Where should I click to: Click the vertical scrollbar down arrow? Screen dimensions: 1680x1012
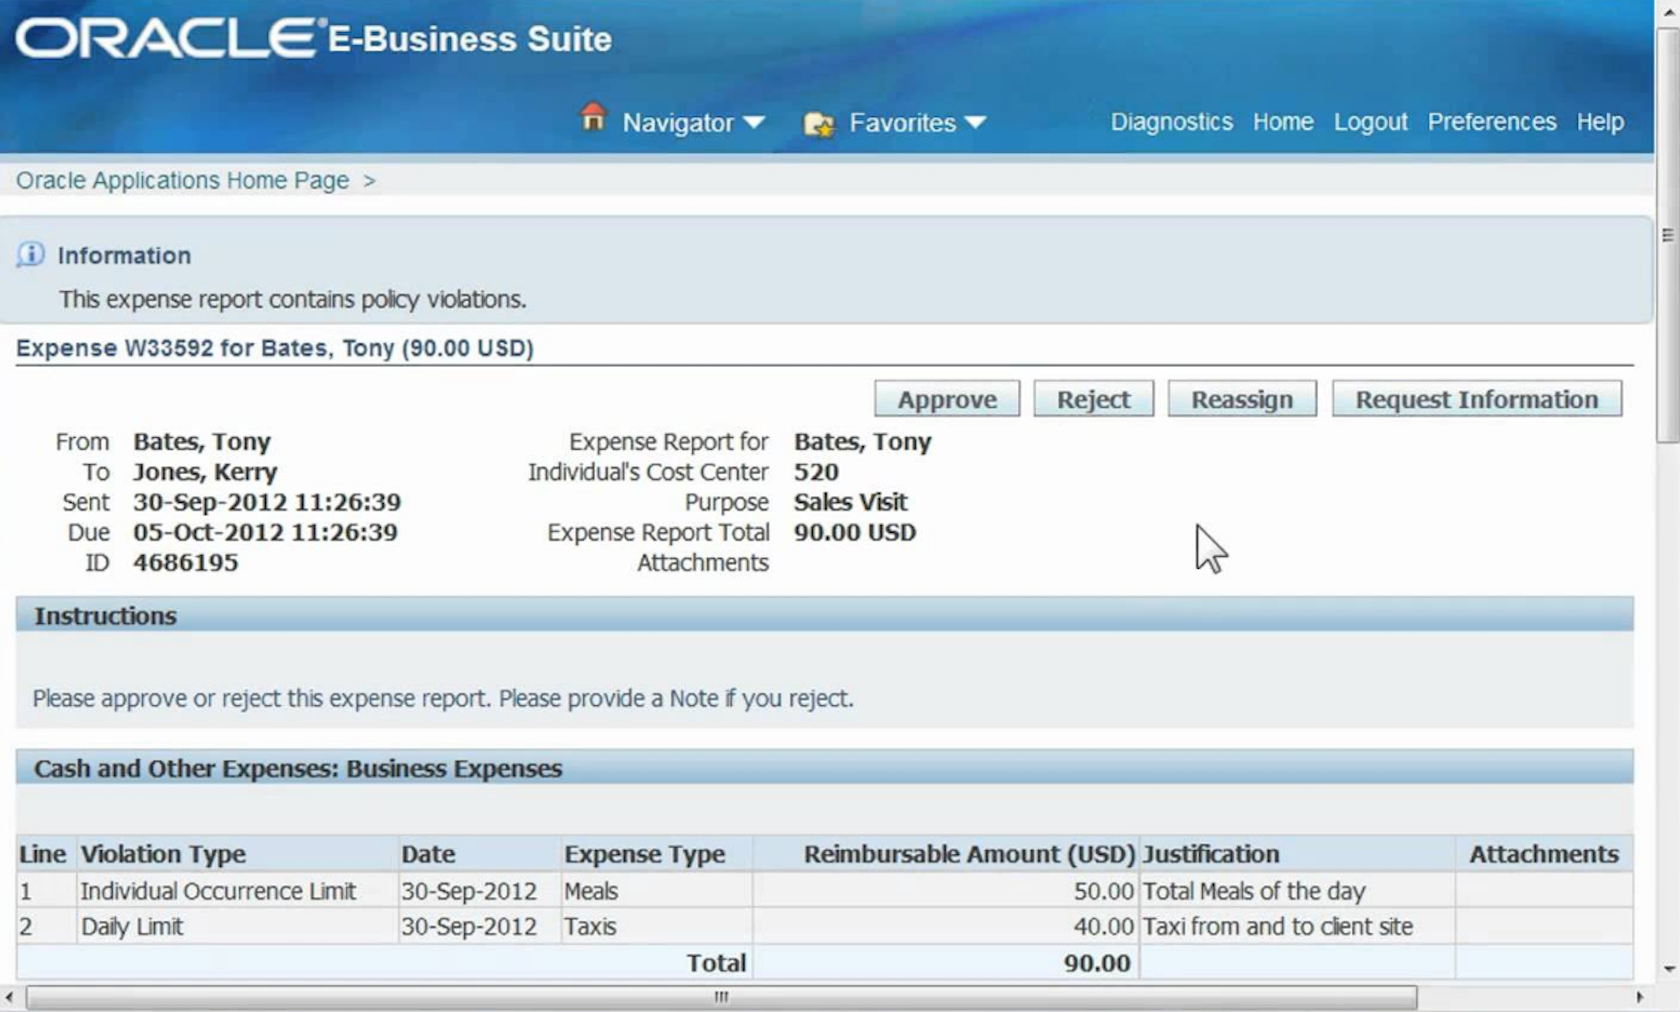[x=1668, y=968]
